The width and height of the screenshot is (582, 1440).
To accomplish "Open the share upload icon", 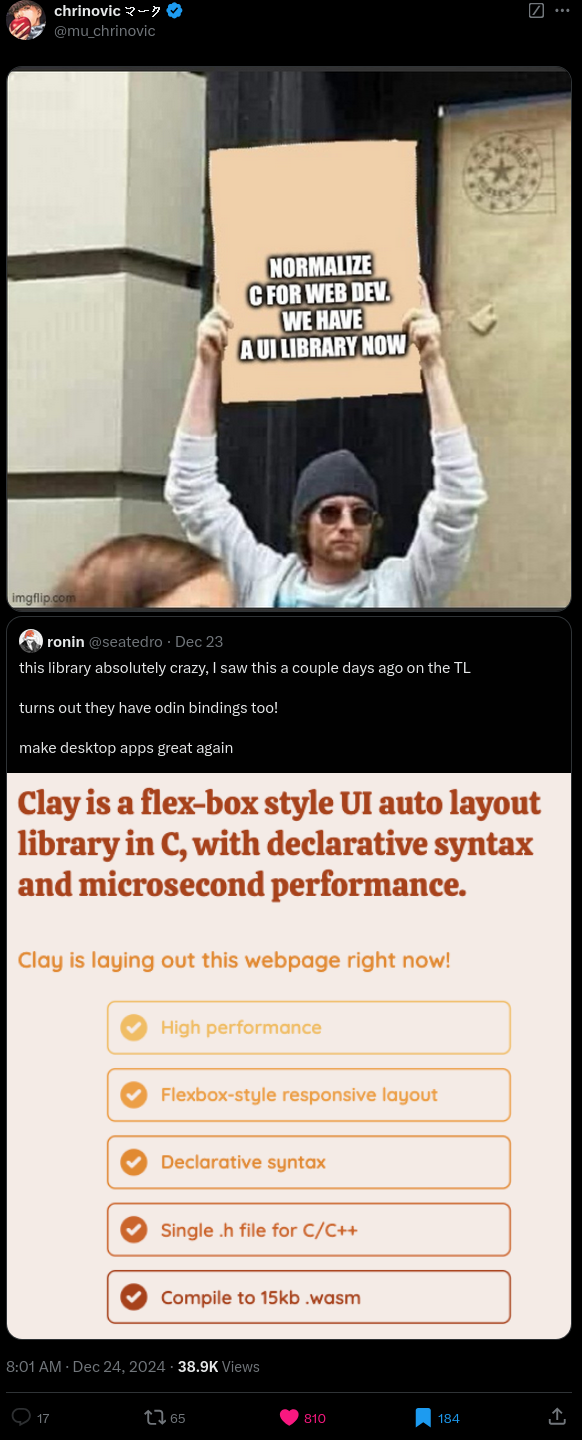I will tap(558, 1416).
